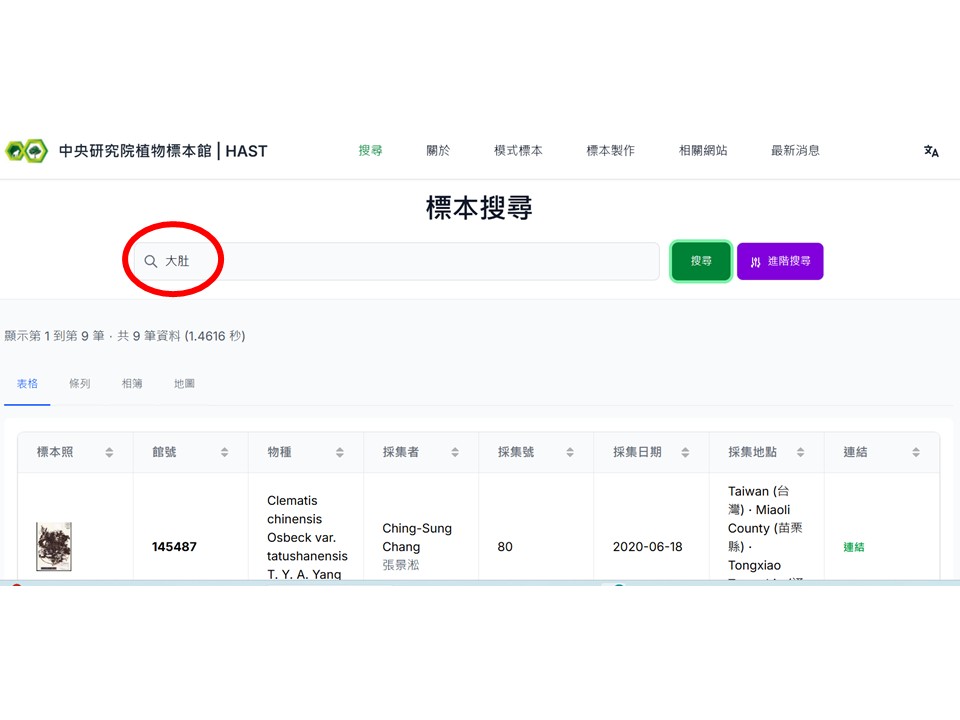Viewport: 960px width, 720px height.
Task: Open specimen thumbnail image for 145487
Action: (x=53, y=546)
